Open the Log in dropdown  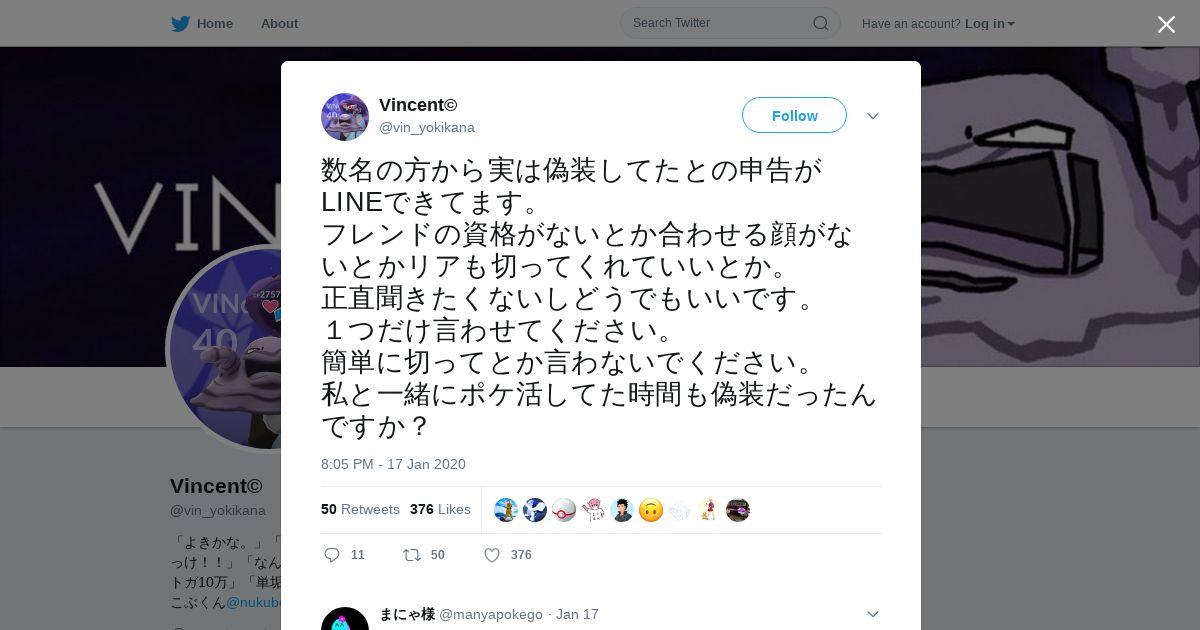tap(990, 23)
